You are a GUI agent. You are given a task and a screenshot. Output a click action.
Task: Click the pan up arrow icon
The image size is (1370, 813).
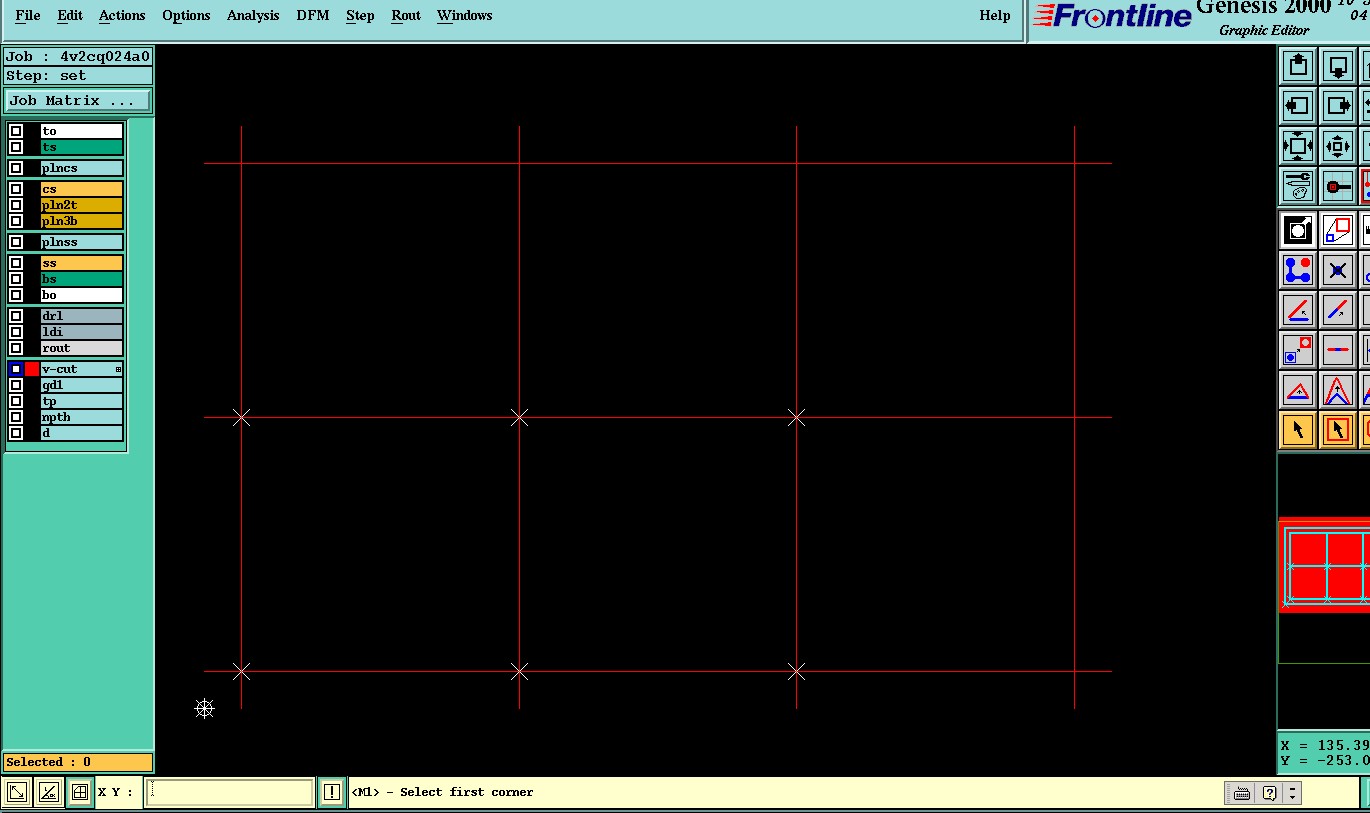tap(1297, 66)
